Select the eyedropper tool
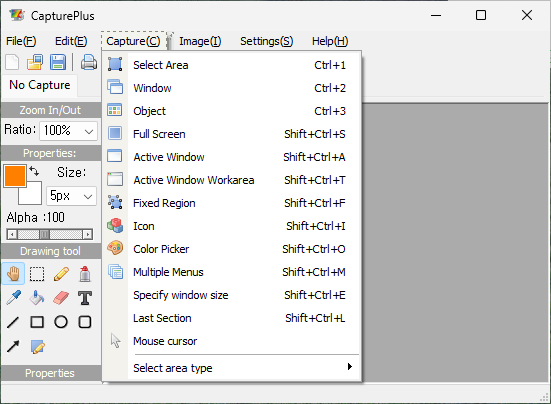 click(14, 298)
